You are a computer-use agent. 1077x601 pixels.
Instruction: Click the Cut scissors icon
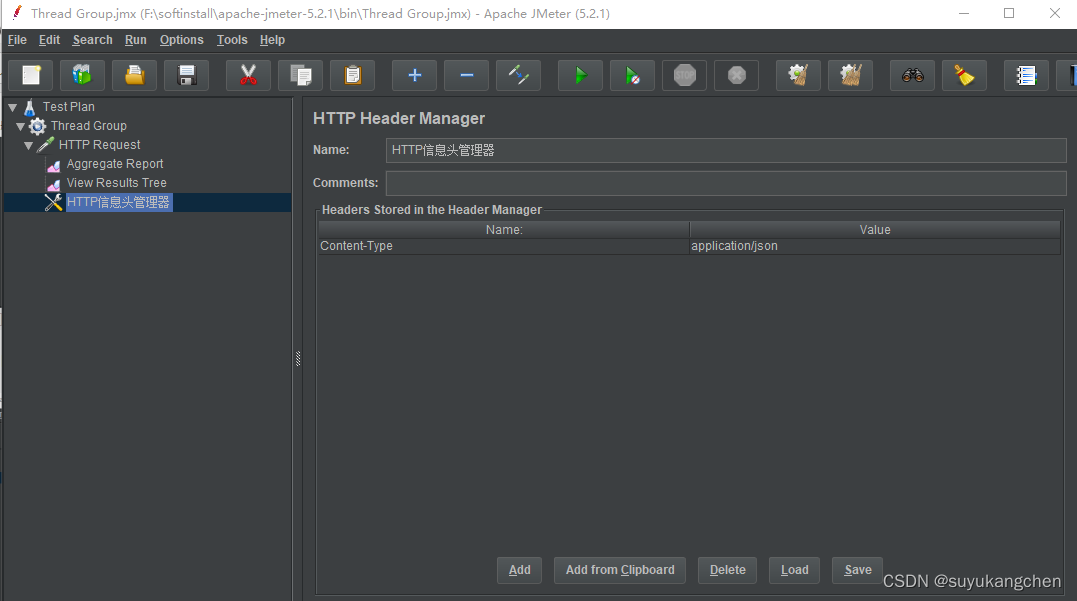[249, 76]
